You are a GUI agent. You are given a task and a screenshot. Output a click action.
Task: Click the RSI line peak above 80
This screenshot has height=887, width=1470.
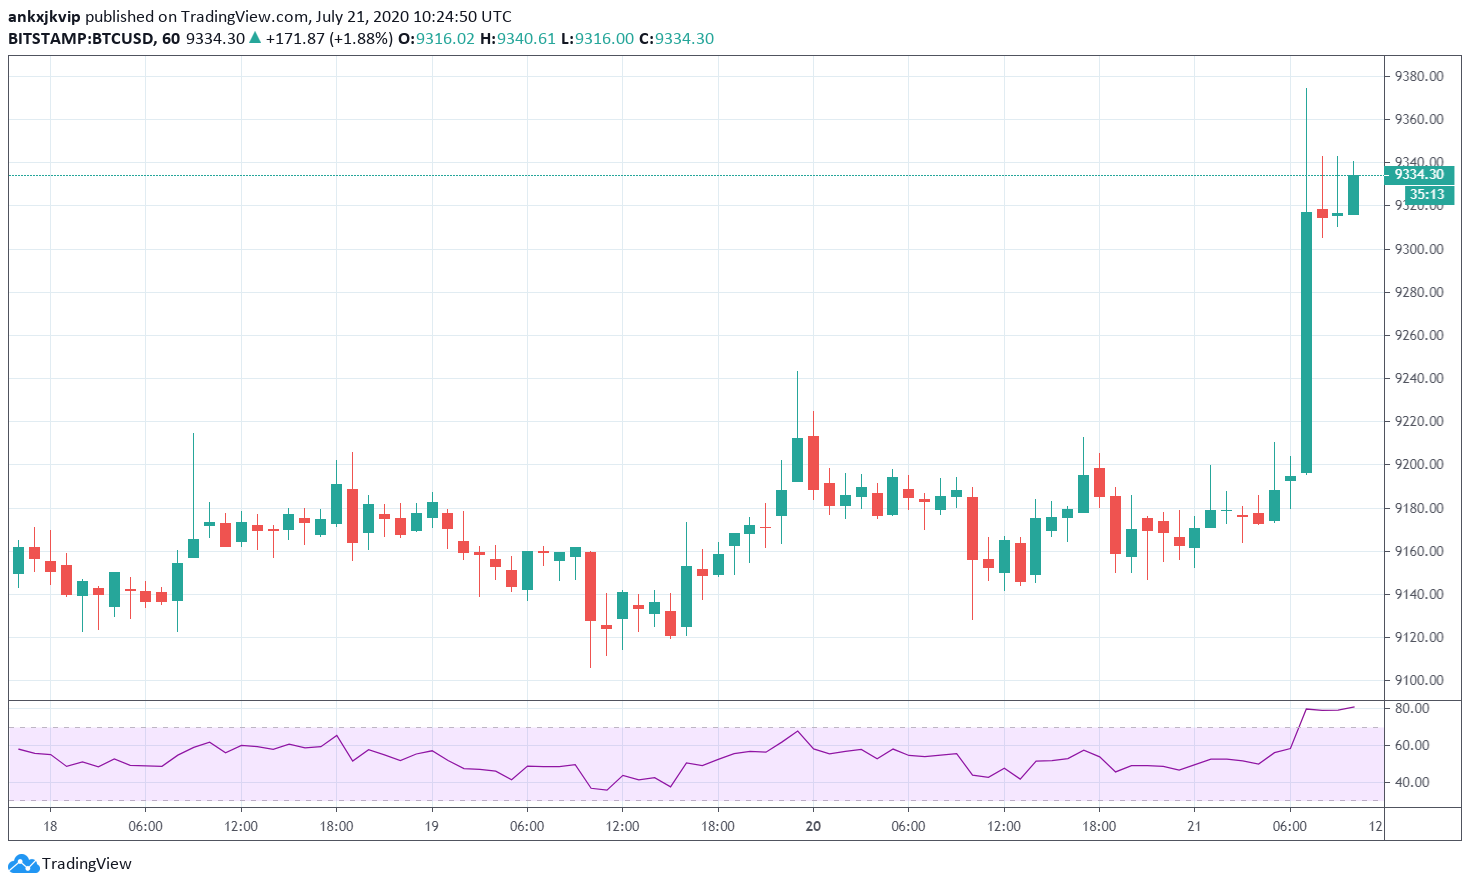1354,707
